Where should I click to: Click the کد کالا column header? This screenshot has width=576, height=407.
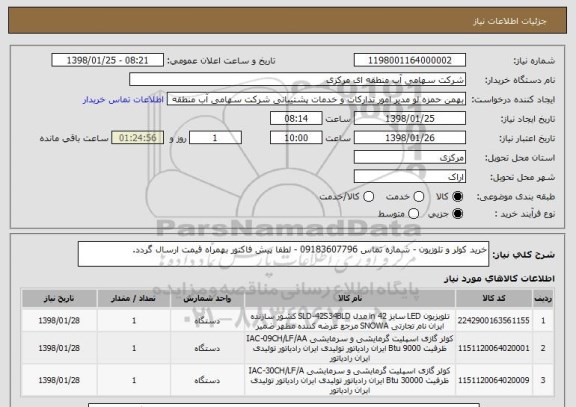(x=494, y=299)
